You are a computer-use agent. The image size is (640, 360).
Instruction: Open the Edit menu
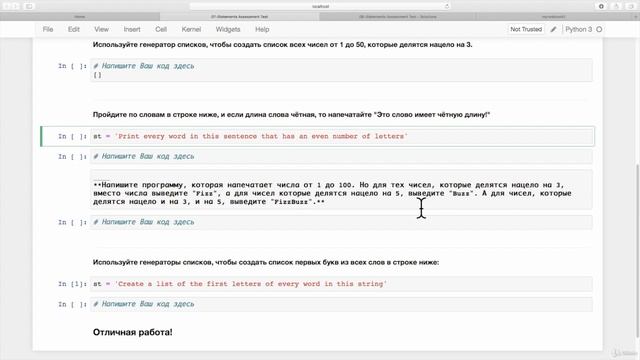click(73, 29)
